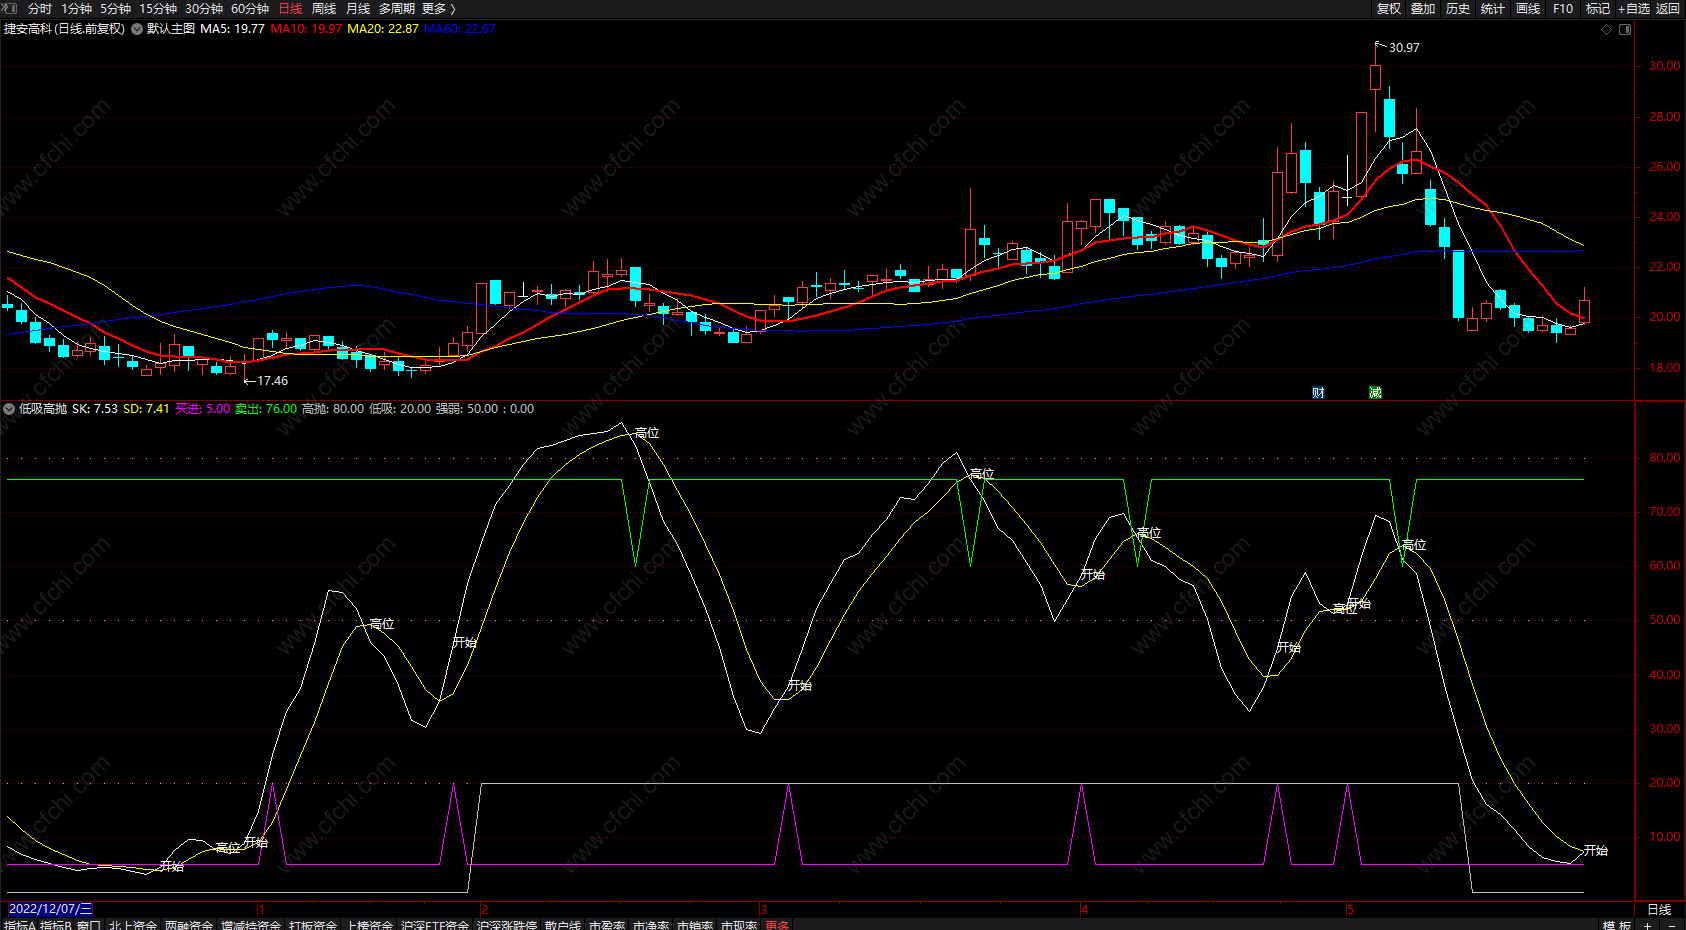The height and width of the screenshot is (930, 1686).
Task: Click the 2022/12/07 date label on timeline
Action: (x=50, y=909)
